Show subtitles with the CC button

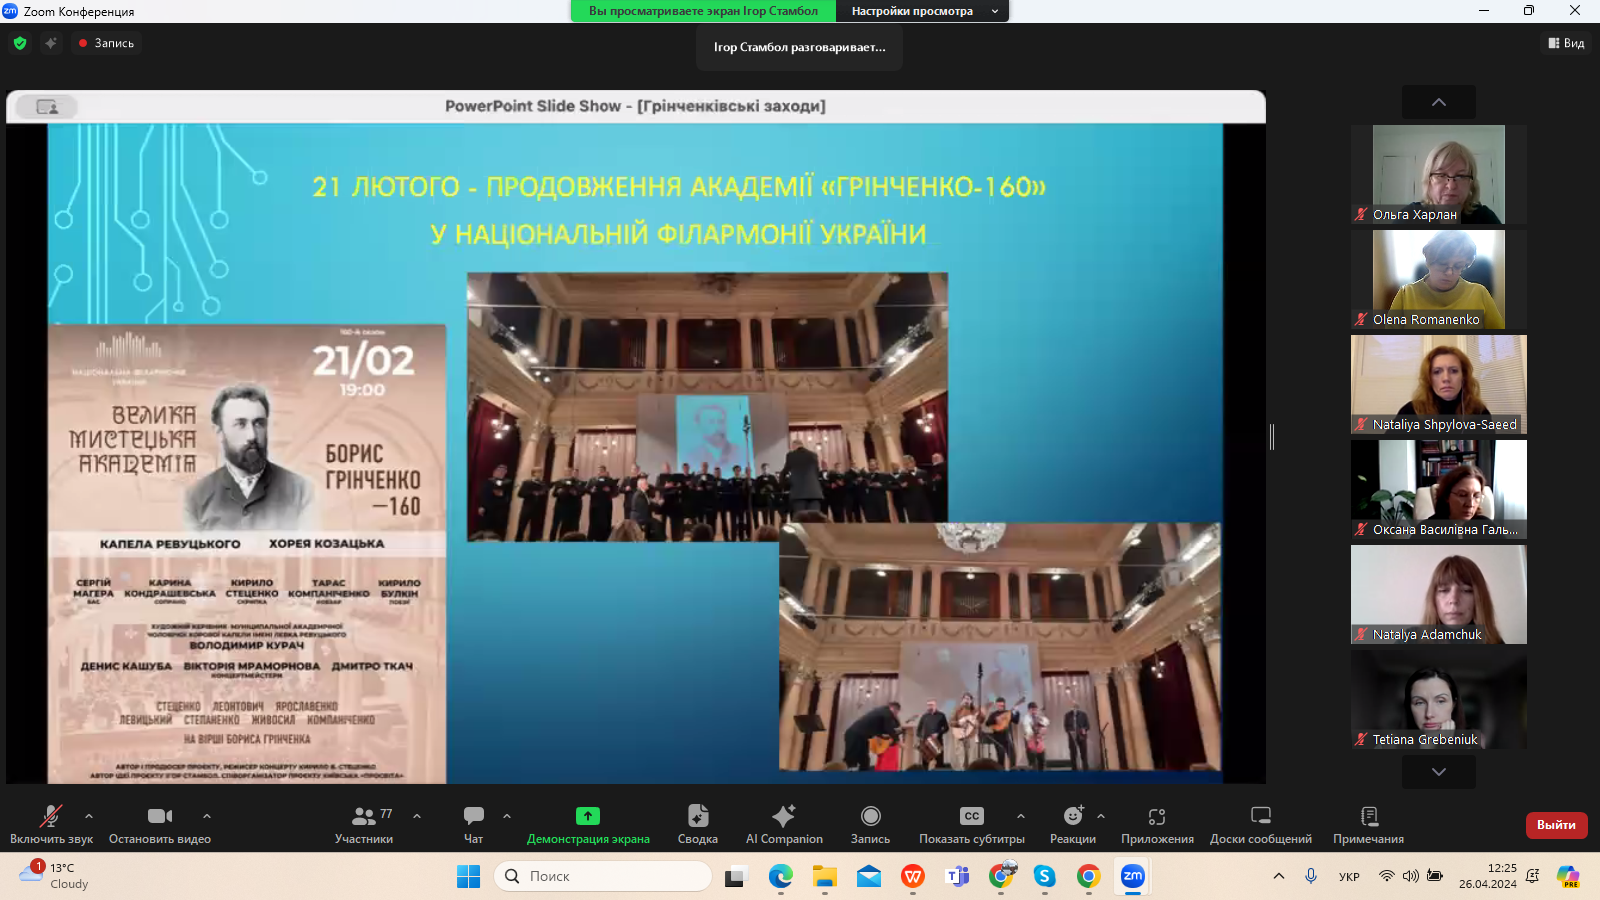point(971,816)
